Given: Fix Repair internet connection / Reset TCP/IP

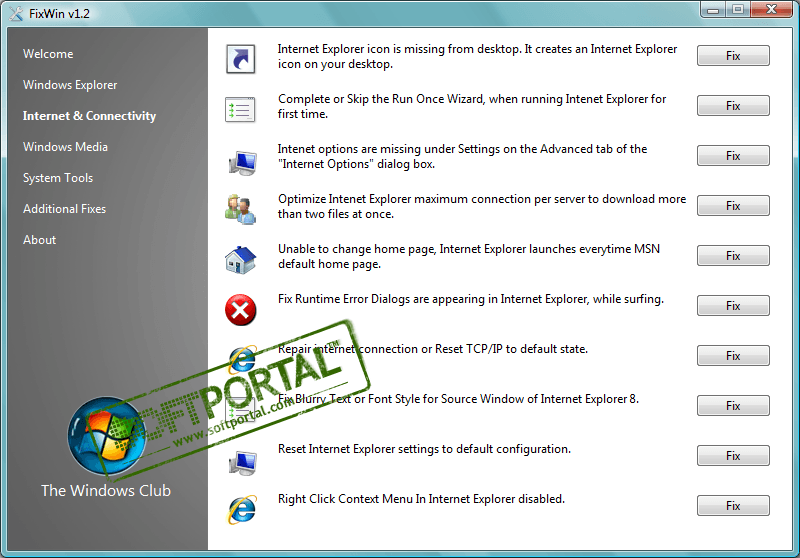Looking at the screenshot, I should tap(733, 356).
